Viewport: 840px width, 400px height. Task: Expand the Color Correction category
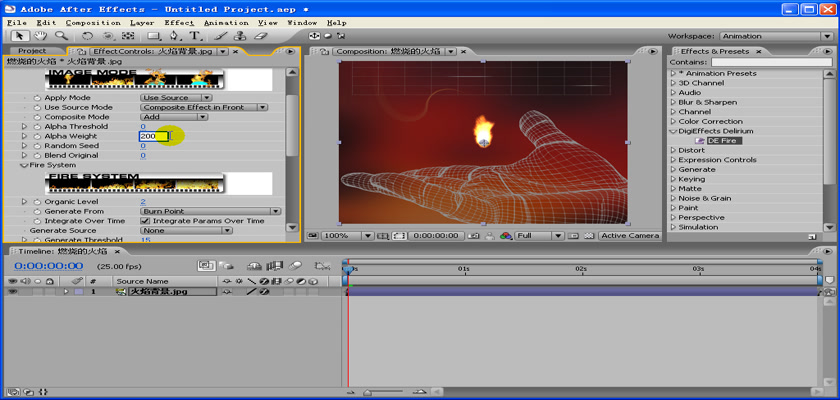673,122
